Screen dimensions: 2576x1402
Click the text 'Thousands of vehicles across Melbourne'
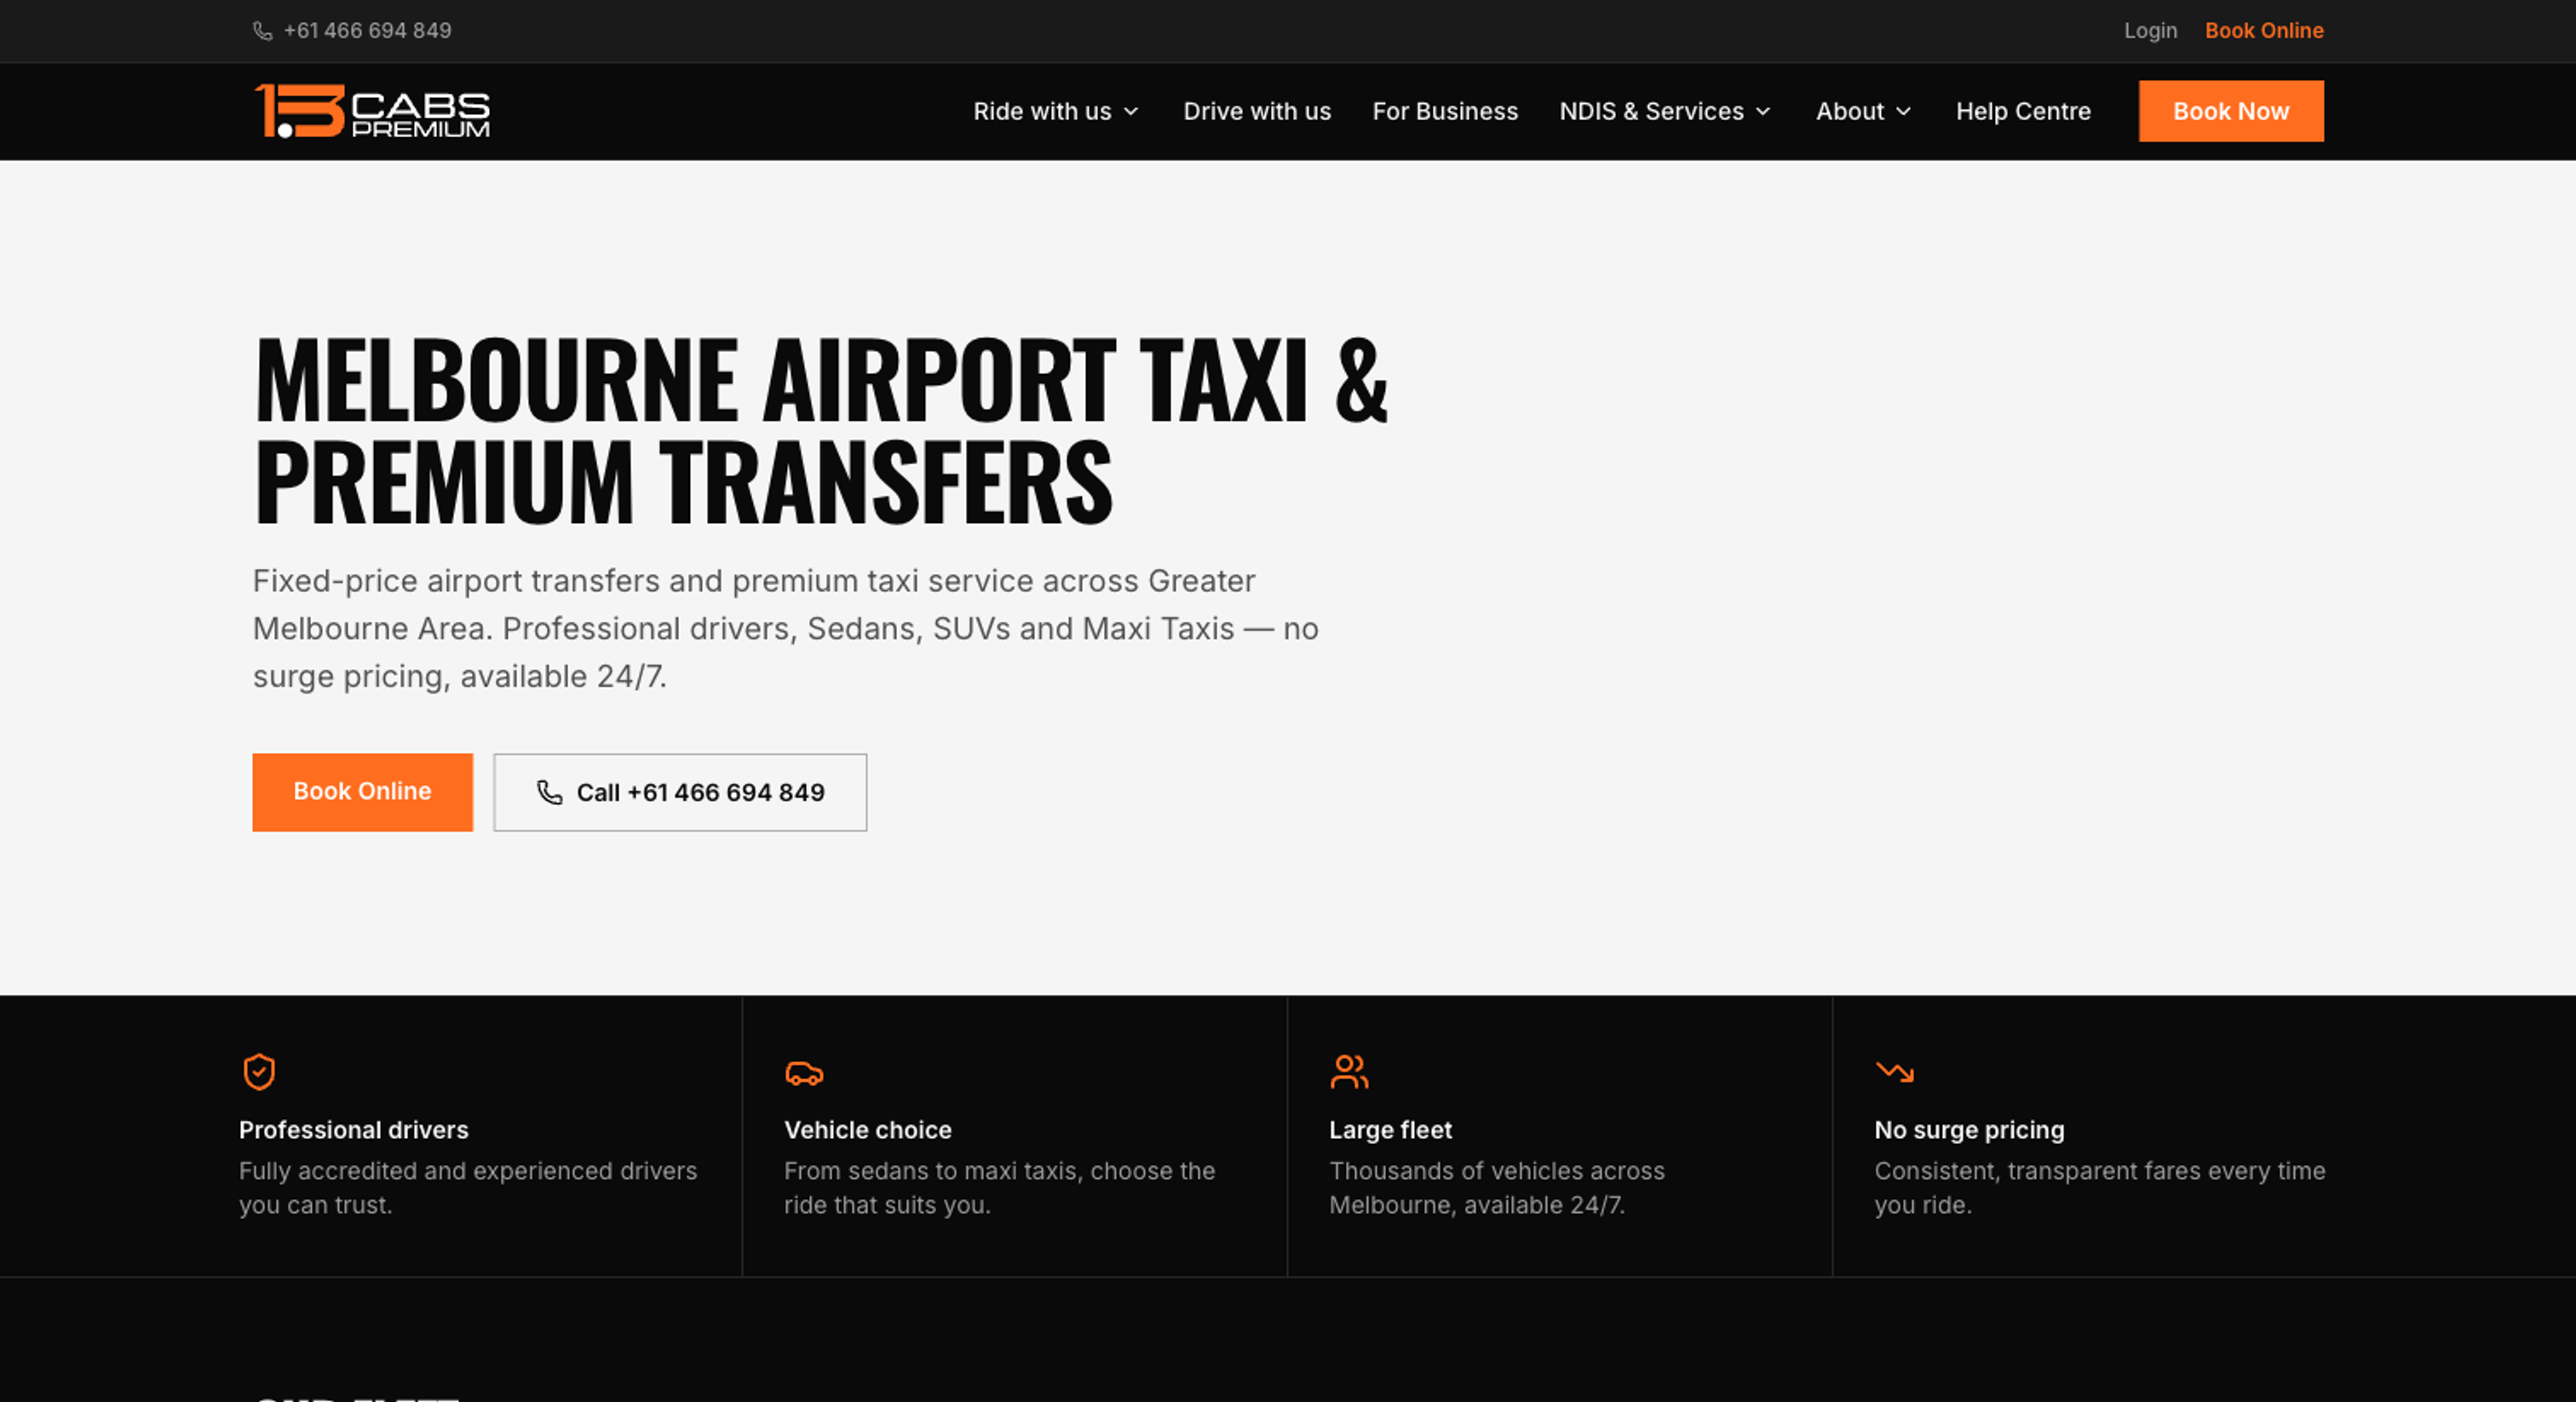[1497, 1188]
